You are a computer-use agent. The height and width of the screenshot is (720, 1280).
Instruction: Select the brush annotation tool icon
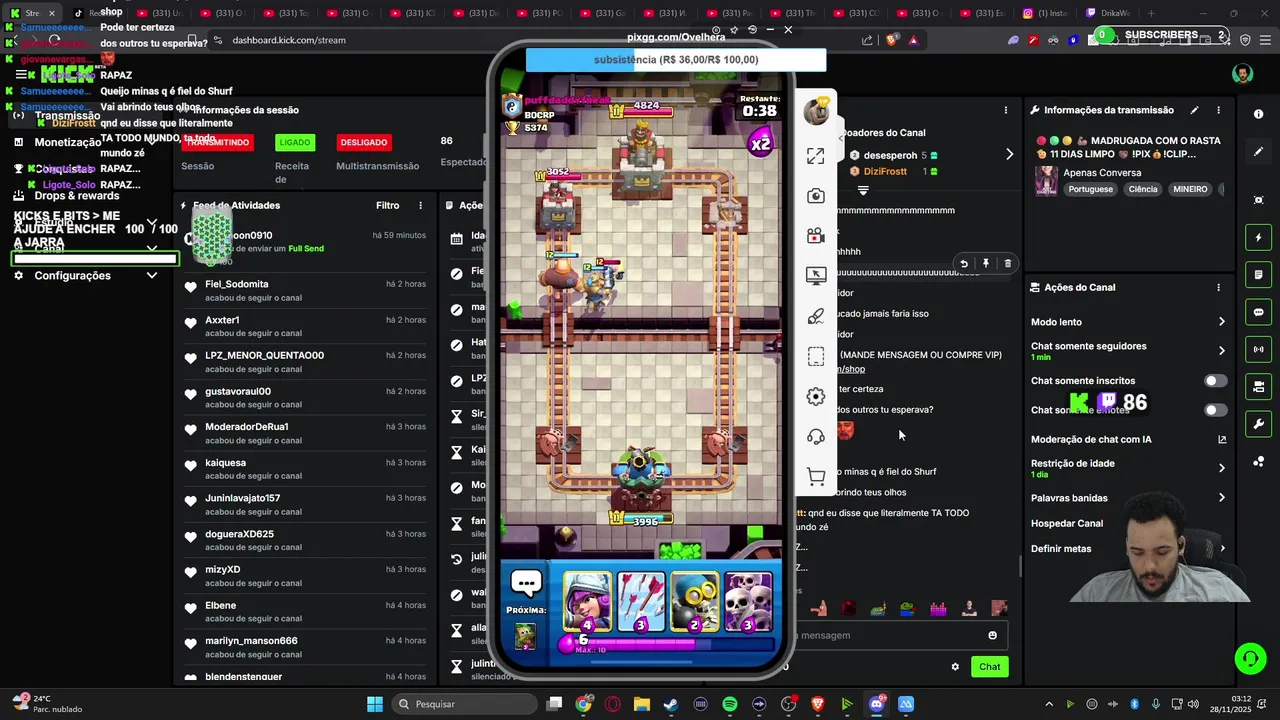[816, 316]
